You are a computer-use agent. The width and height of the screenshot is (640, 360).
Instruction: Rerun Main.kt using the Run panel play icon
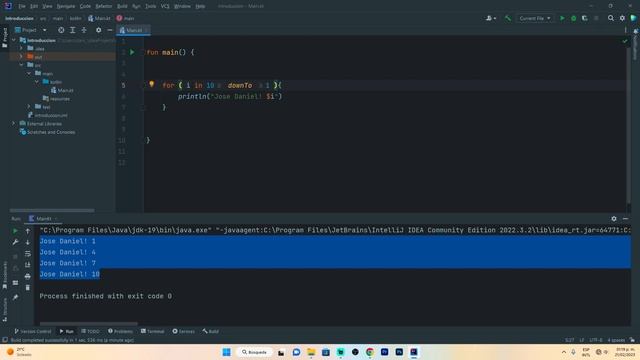[15, 231]
